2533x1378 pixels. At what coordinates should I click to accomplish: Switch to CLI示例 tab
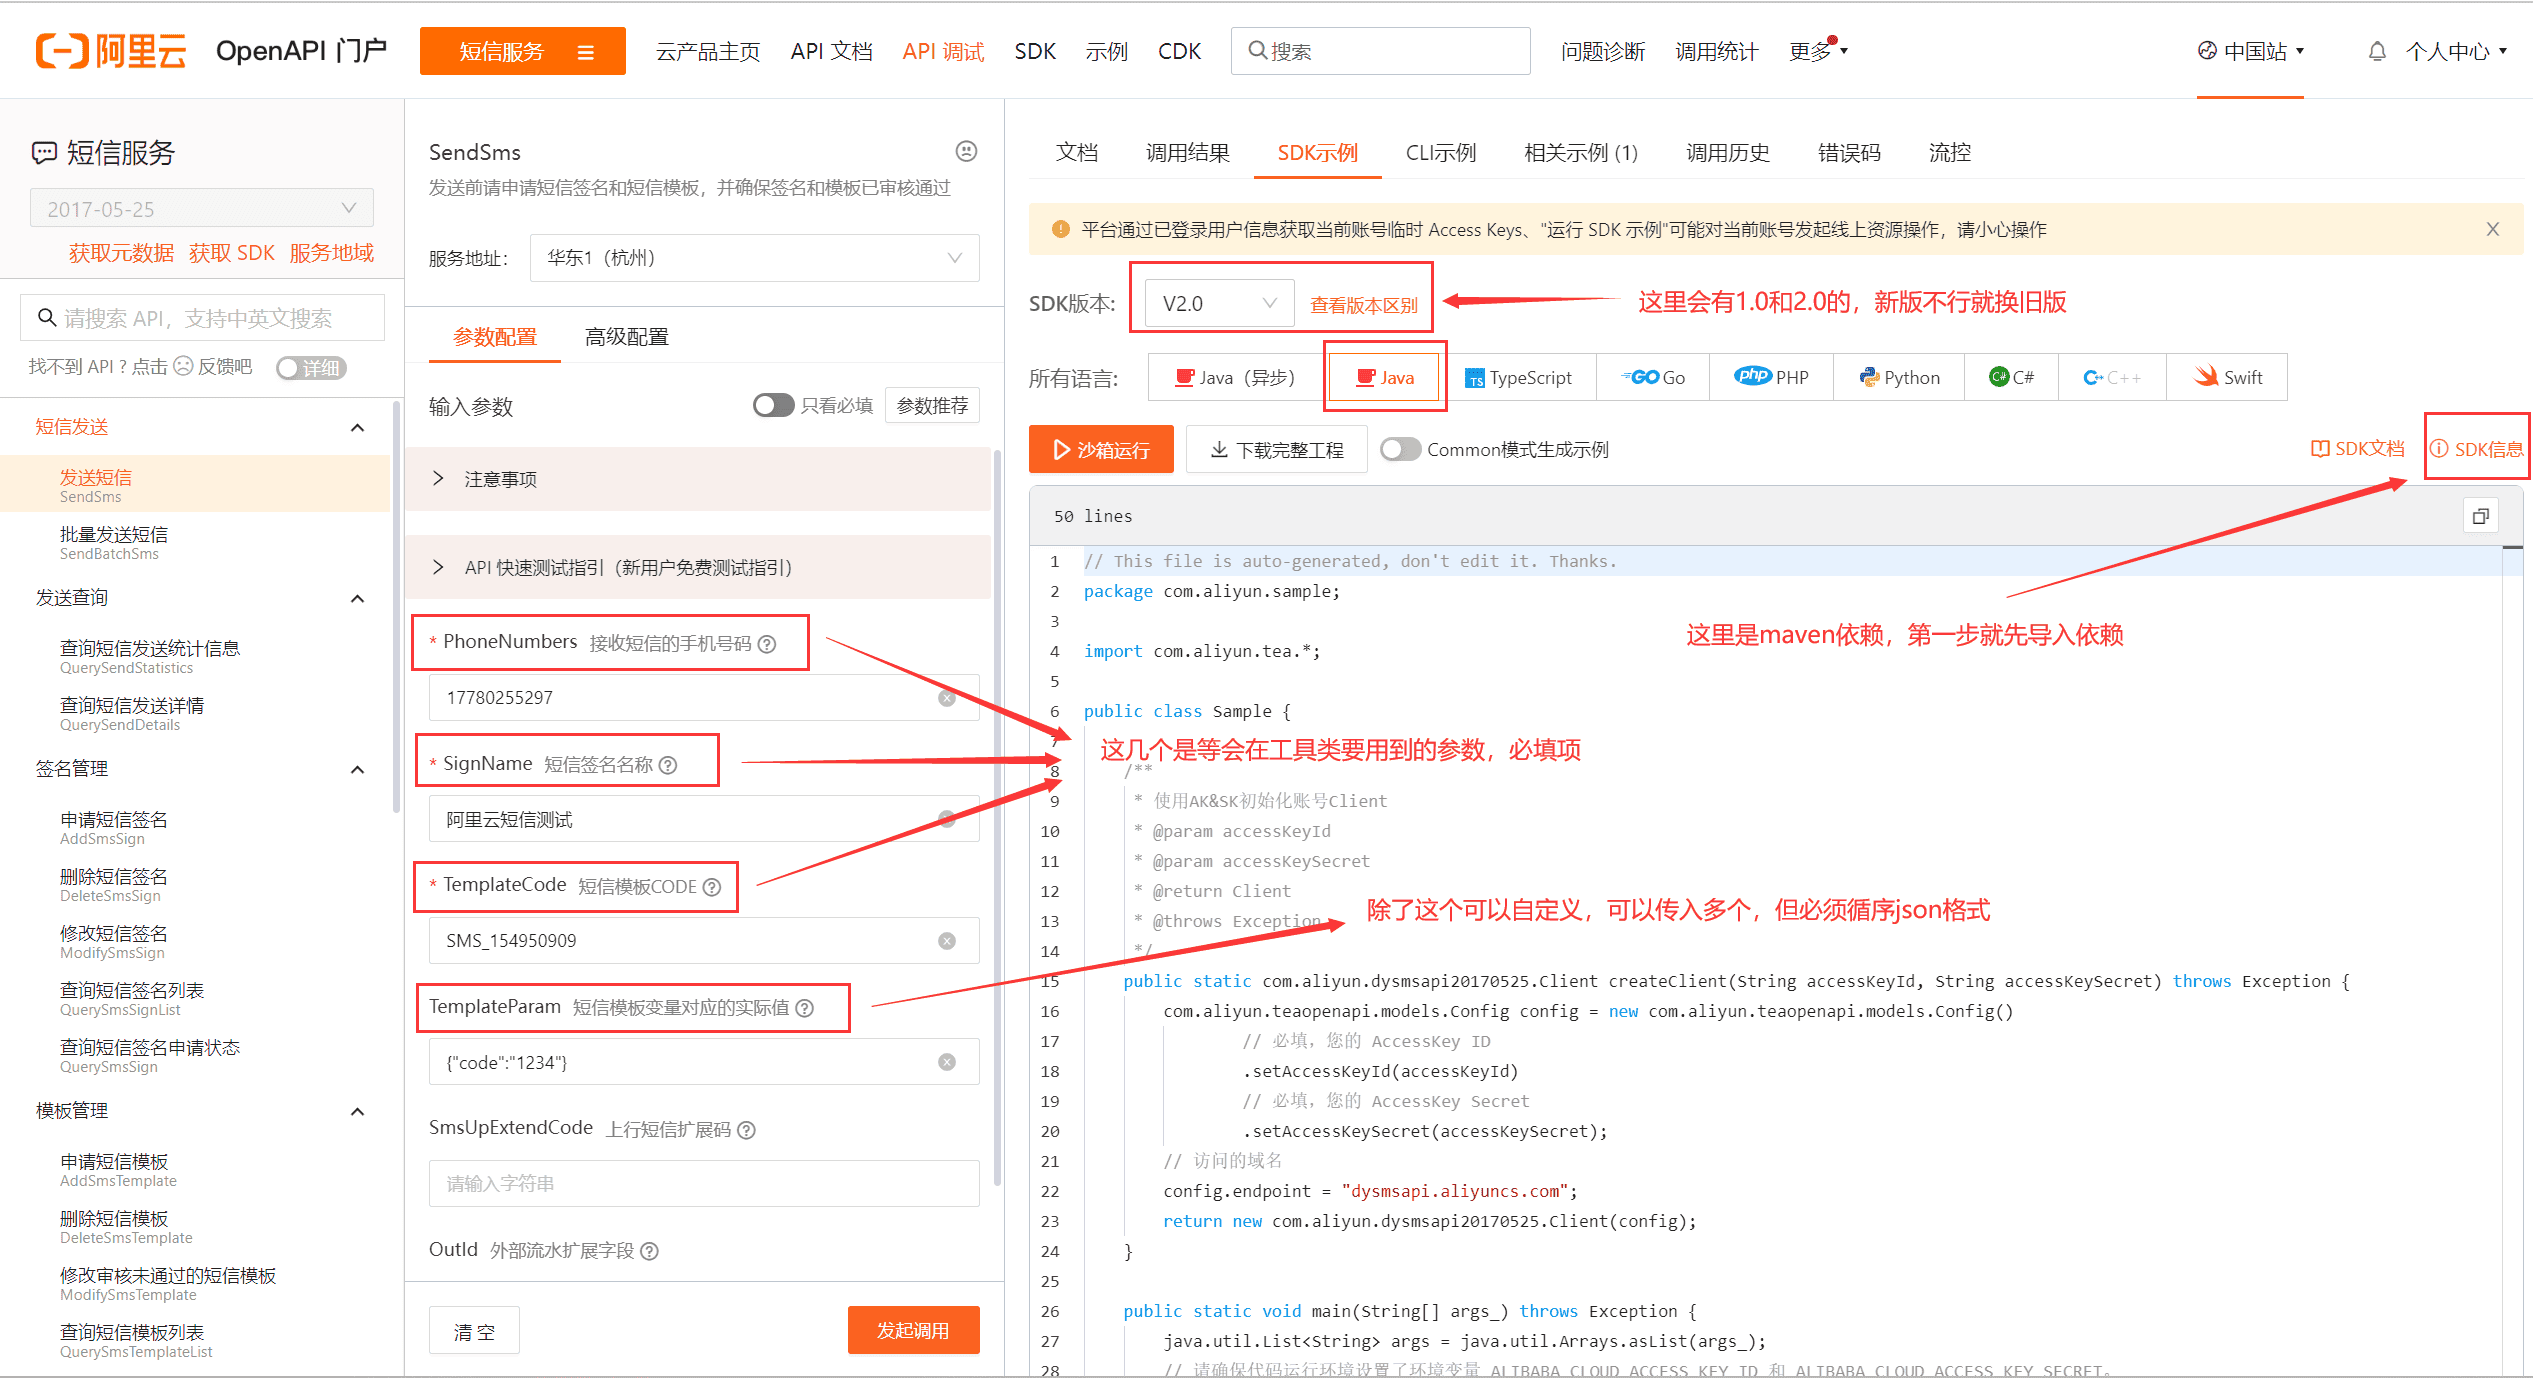click(1441, 152)
